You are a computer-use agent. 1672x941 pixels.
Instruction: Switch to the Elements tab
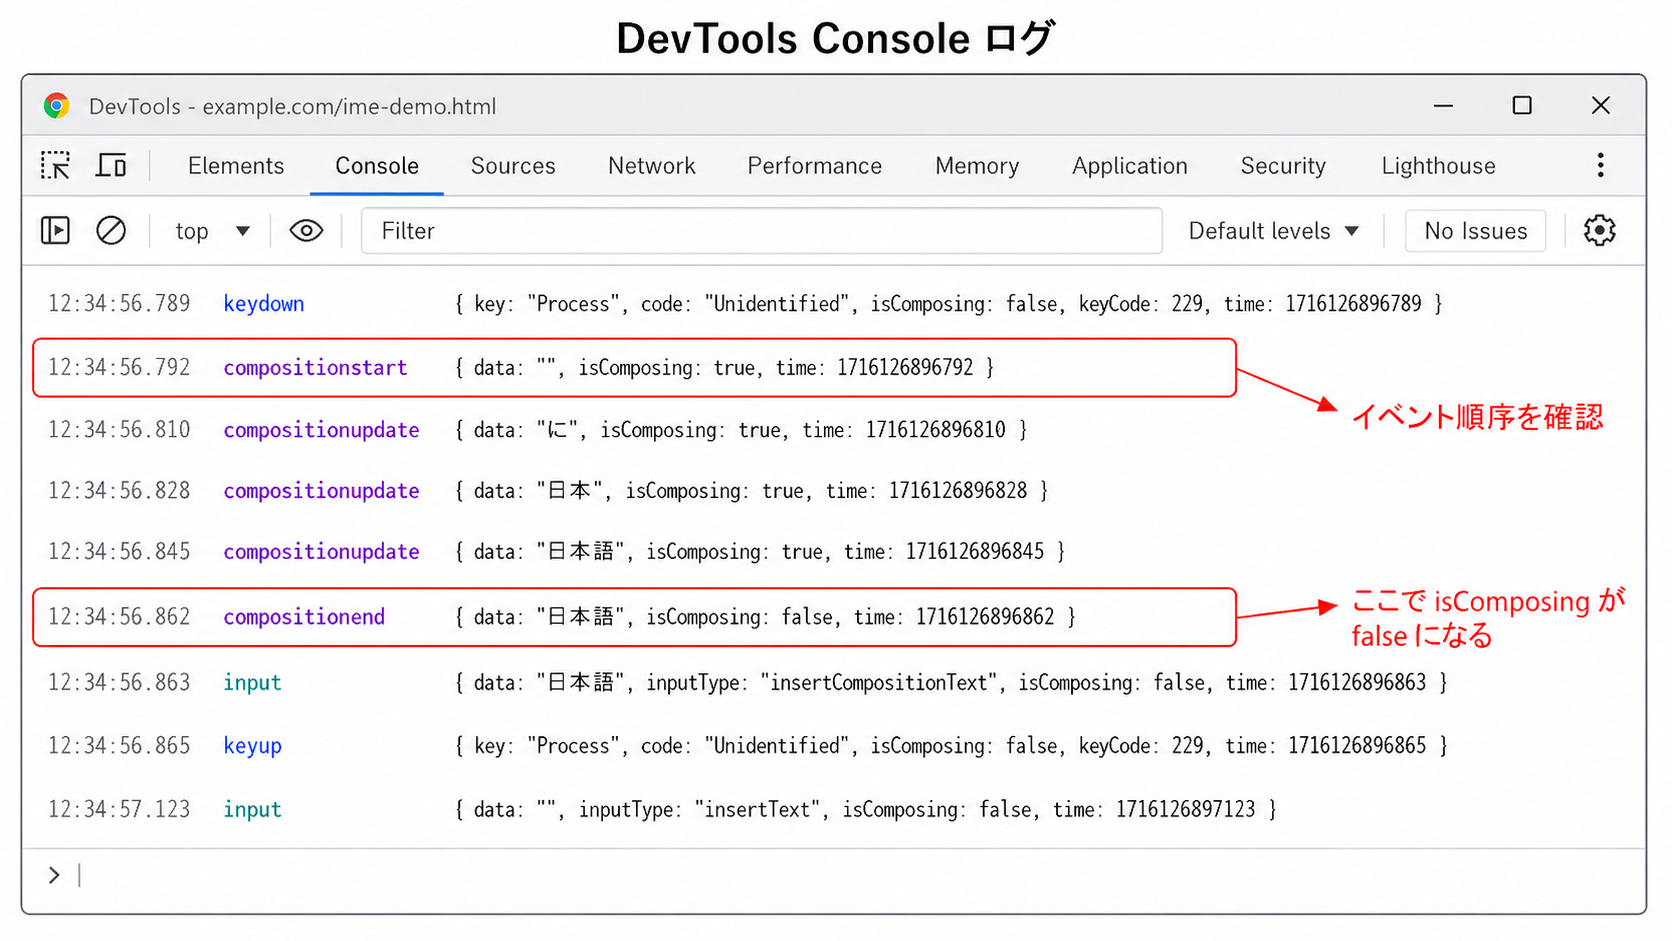[236, 166]
